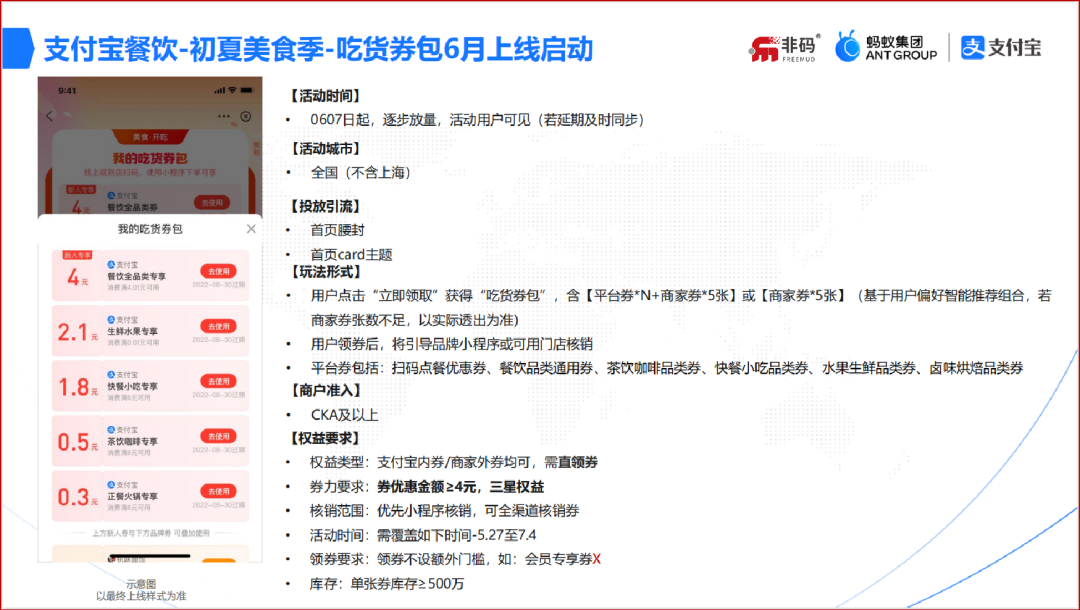Click the 【活动时间】 heading

[324, 96]
